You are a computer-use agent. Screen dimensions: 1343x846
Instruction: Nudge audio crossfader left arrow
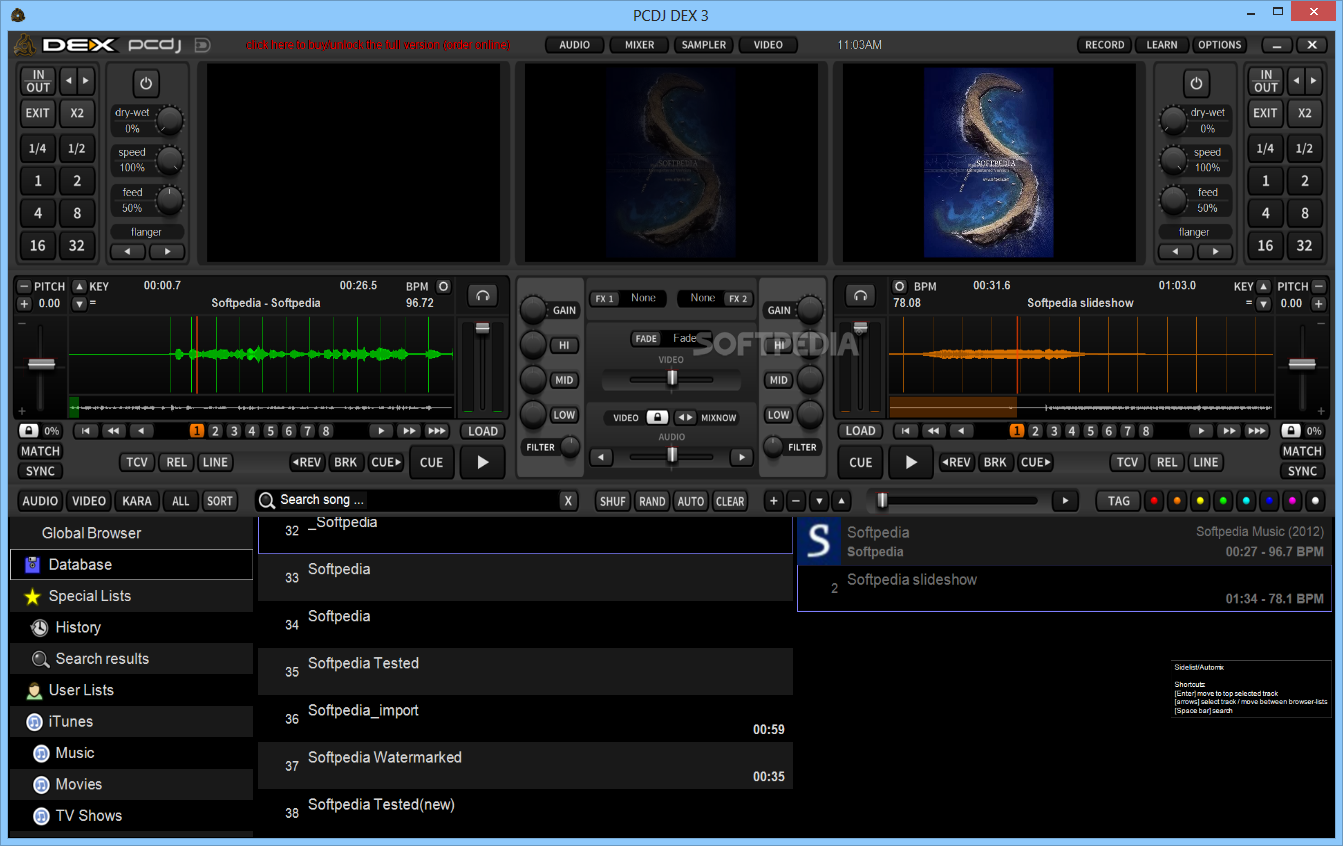pos(601,457)
